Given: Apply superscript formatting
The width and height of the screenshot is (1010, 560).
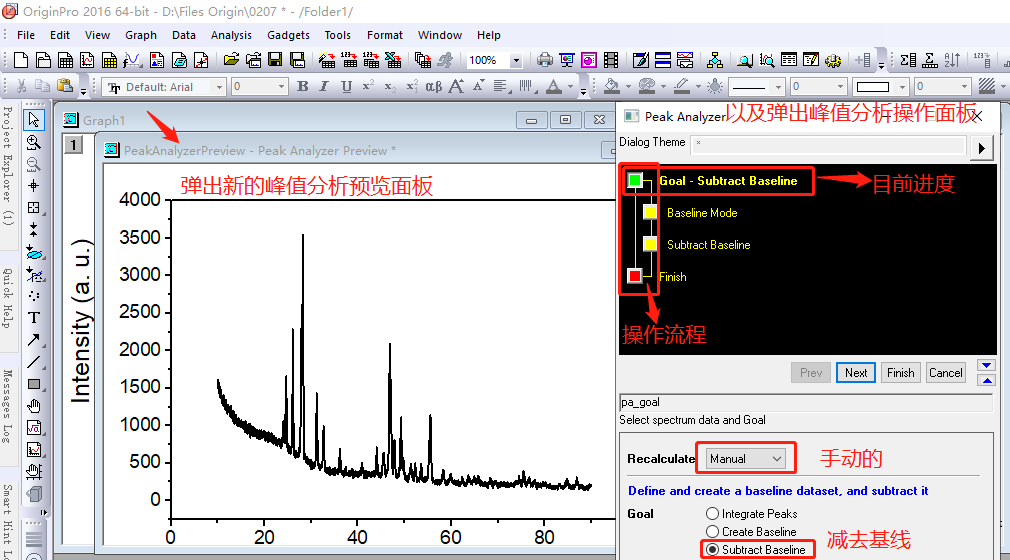Looking at the screenshot, I should [368, 86].
